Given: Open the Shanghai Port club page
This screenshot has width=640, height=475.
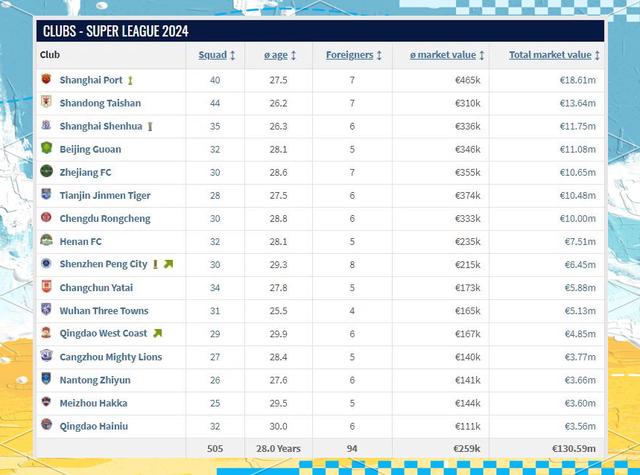Looking at the screenshot, I should point(91,80).
